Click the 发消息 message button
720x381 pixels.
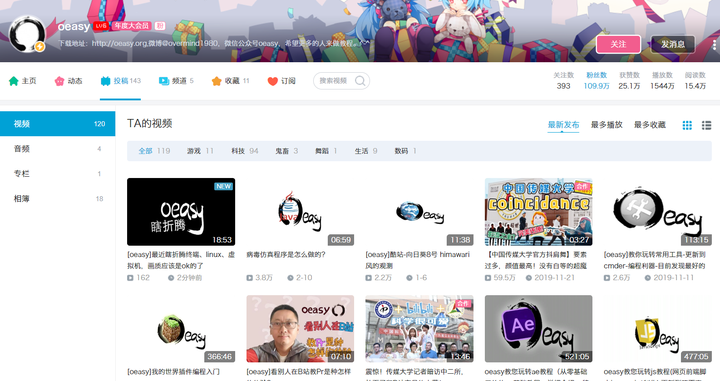[x=673, y=44]
